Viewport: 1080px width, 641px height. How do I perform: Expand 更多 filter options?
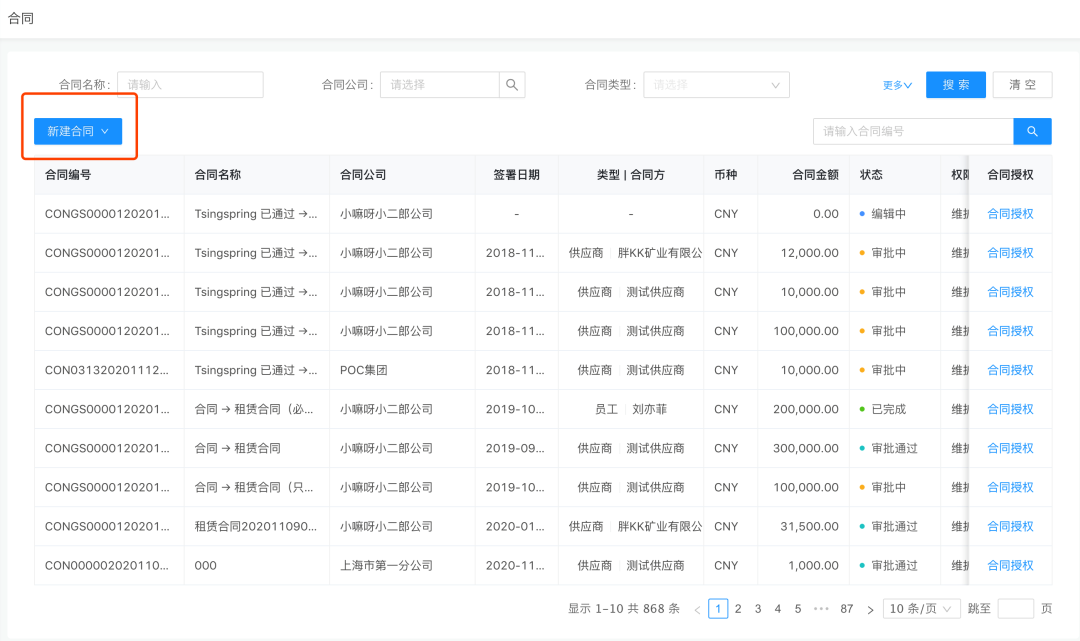click(897, 85)
